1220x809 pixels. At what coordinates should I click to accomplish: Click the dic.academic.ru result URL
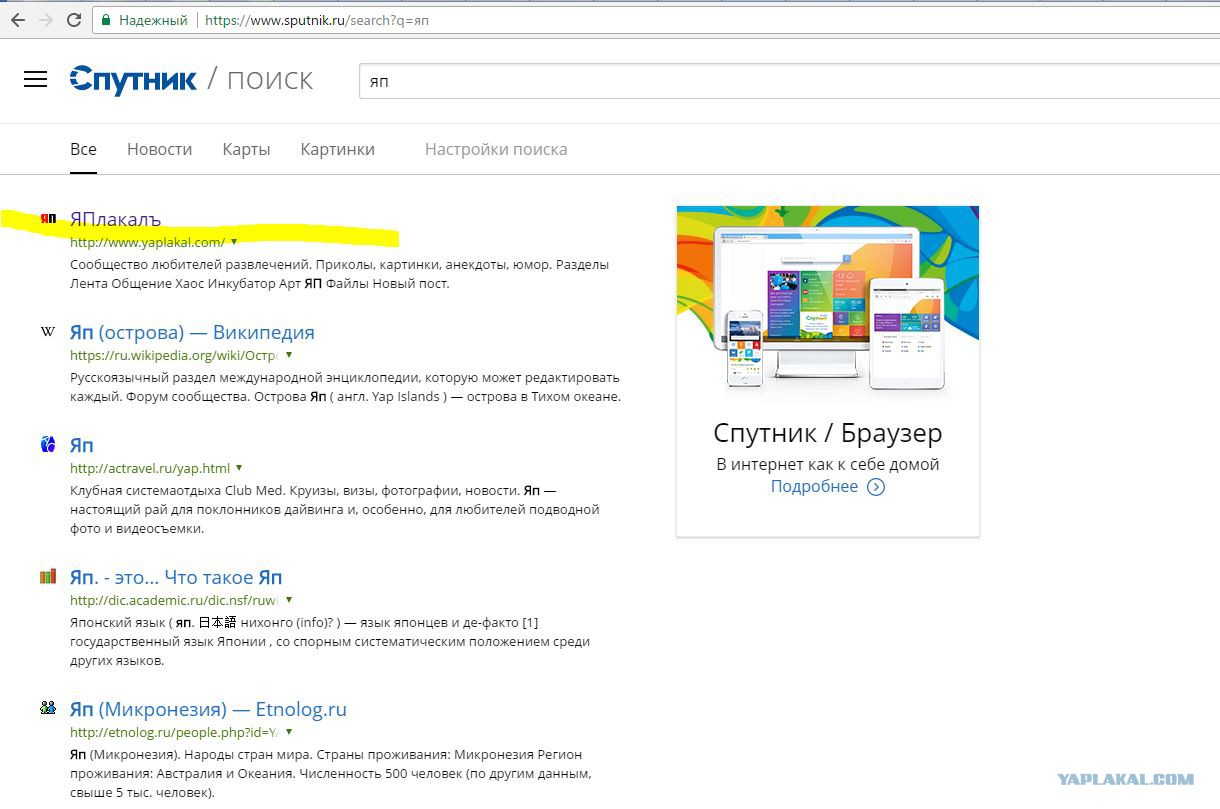(174, 600)
